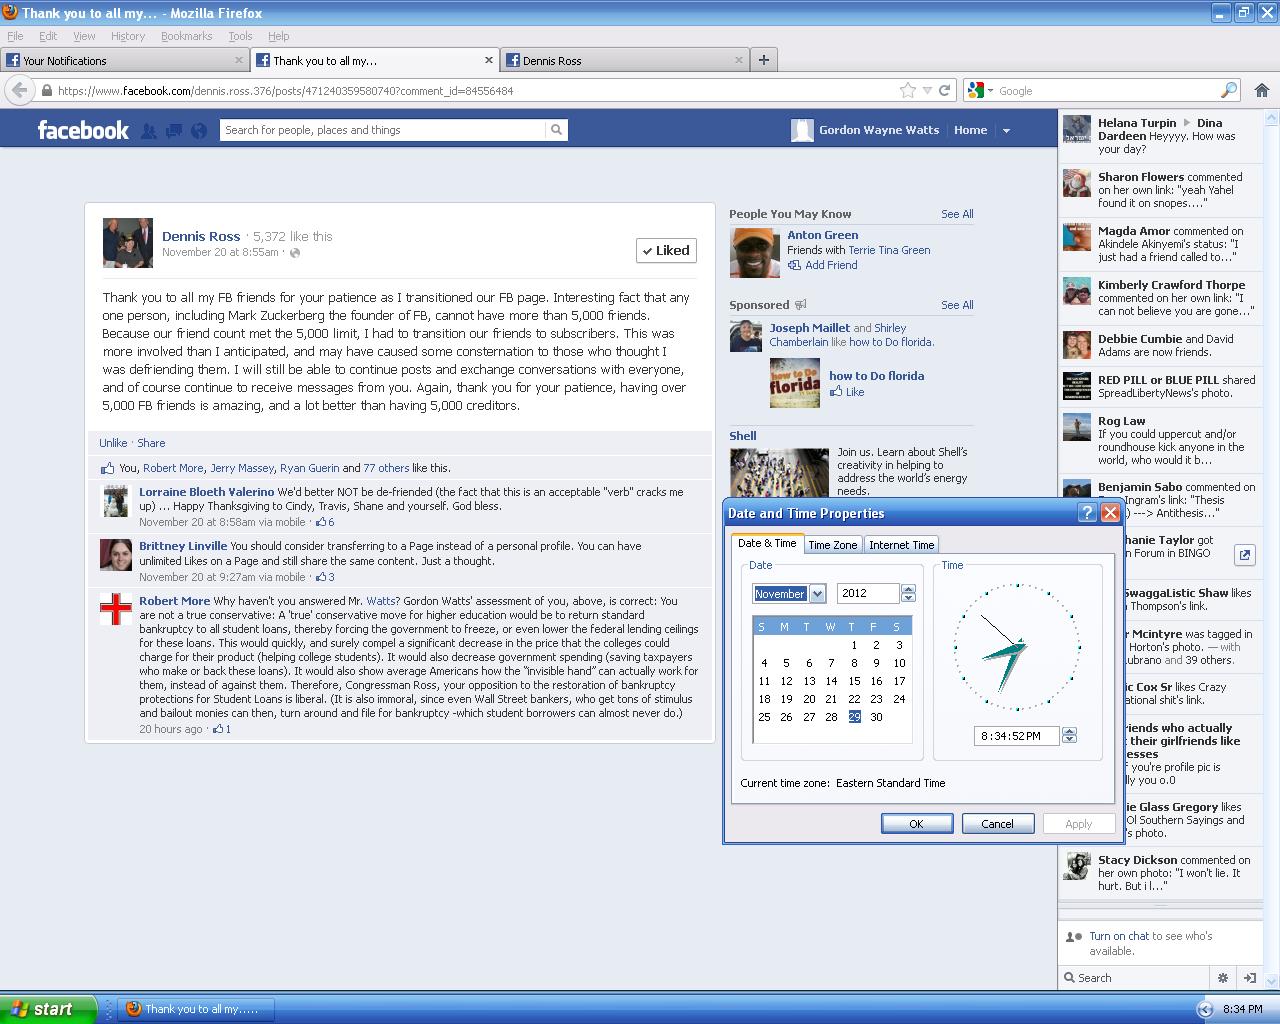Click the Firefox taskbar button
1280x1024 pixels.
point(196,1009)
